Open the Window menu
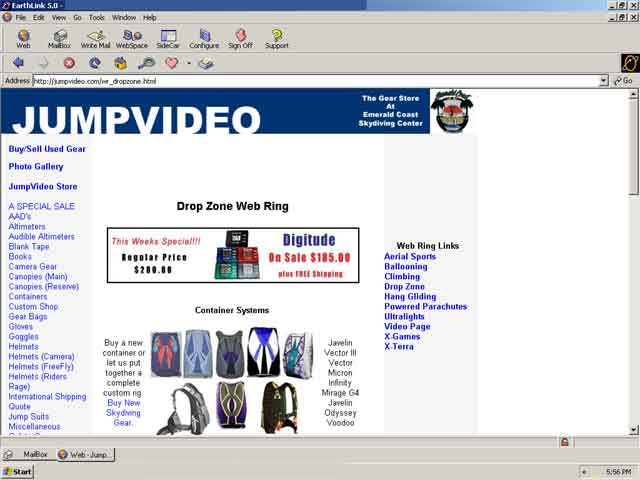Screen dimensions: 640x480 [x=124, y=17]
